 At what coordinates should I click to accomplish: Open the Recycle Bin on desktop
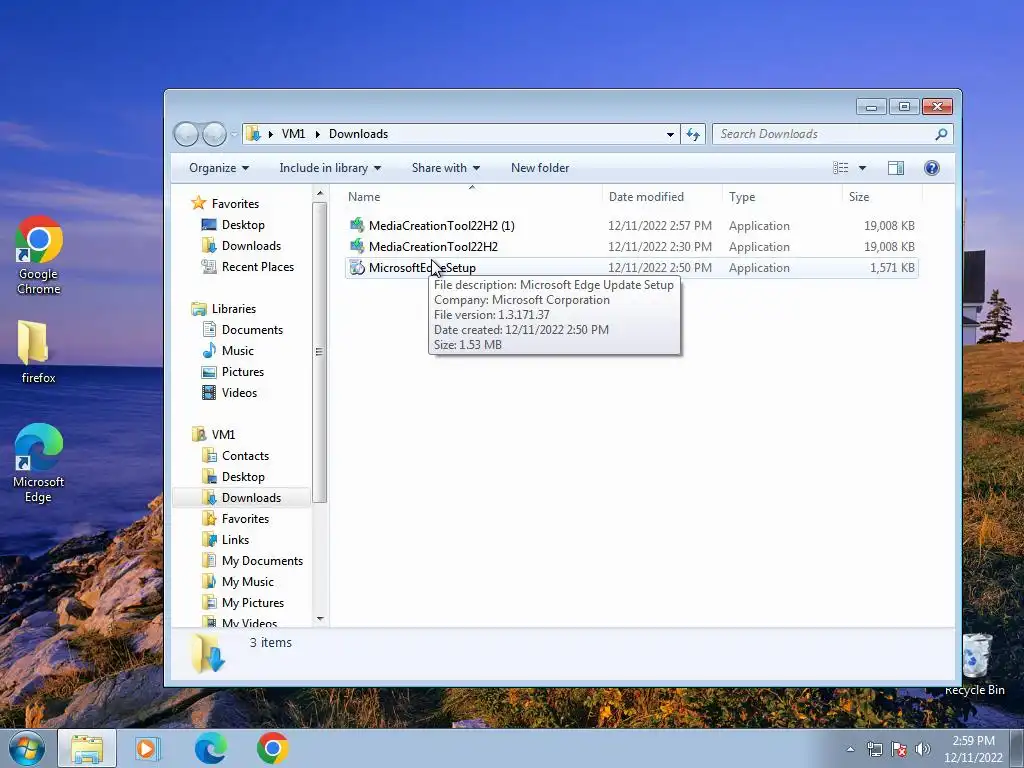974,663
